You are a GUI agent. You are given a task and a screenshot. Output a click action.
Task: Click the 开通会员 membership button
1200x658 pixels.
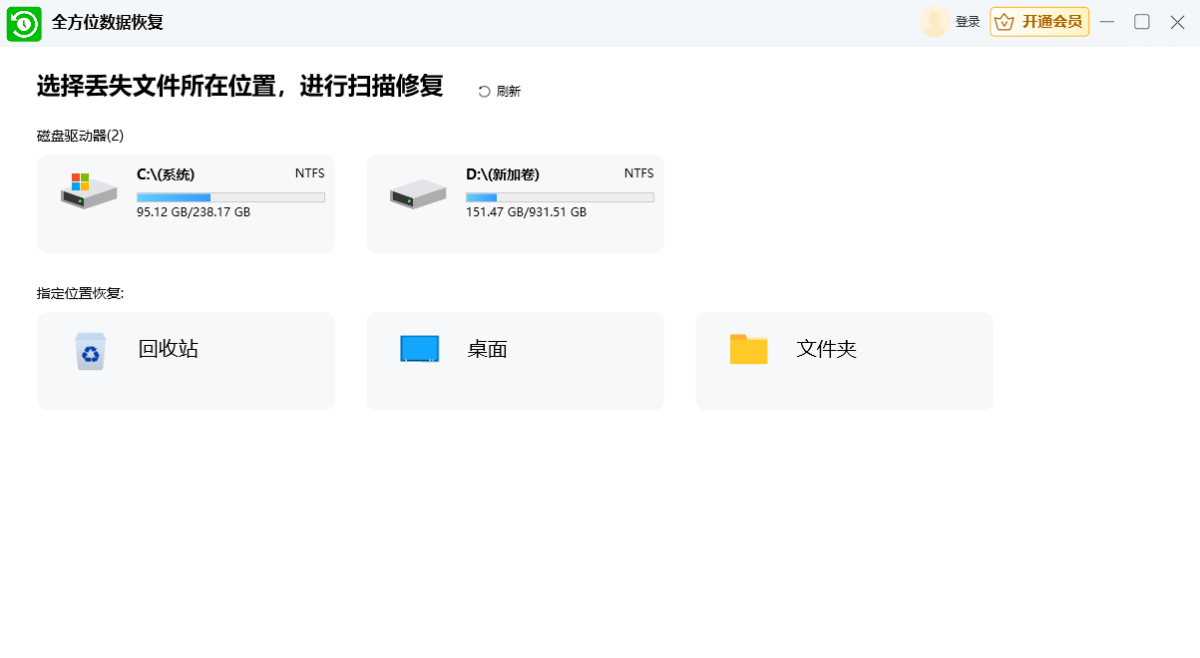(1039, 22)
